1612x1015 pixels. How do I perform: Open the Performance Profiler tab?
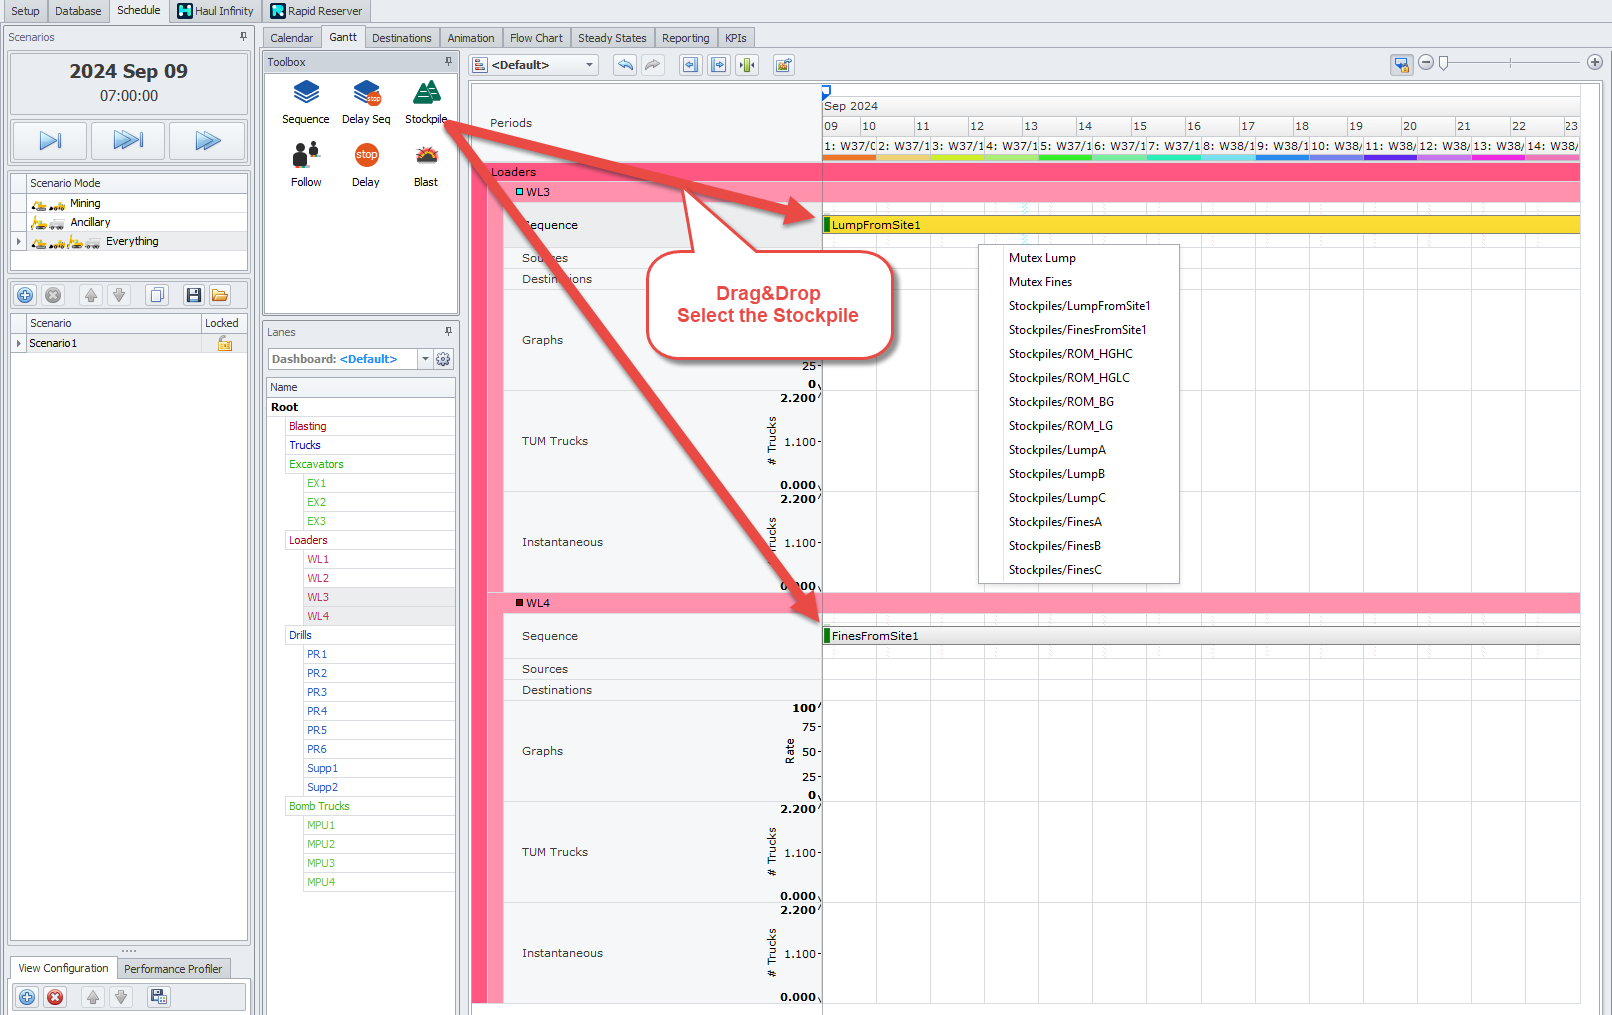click(173, 969)
